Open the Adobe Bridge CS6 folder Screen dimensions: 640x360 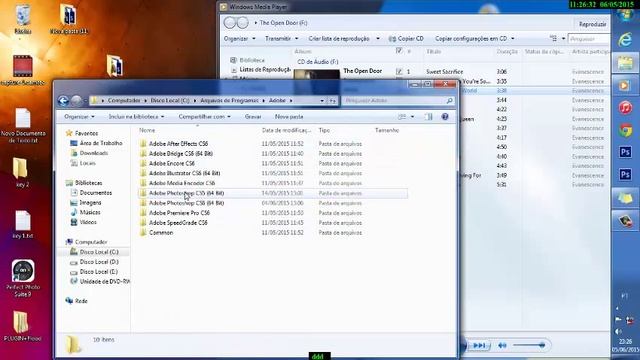pos(181,153)
